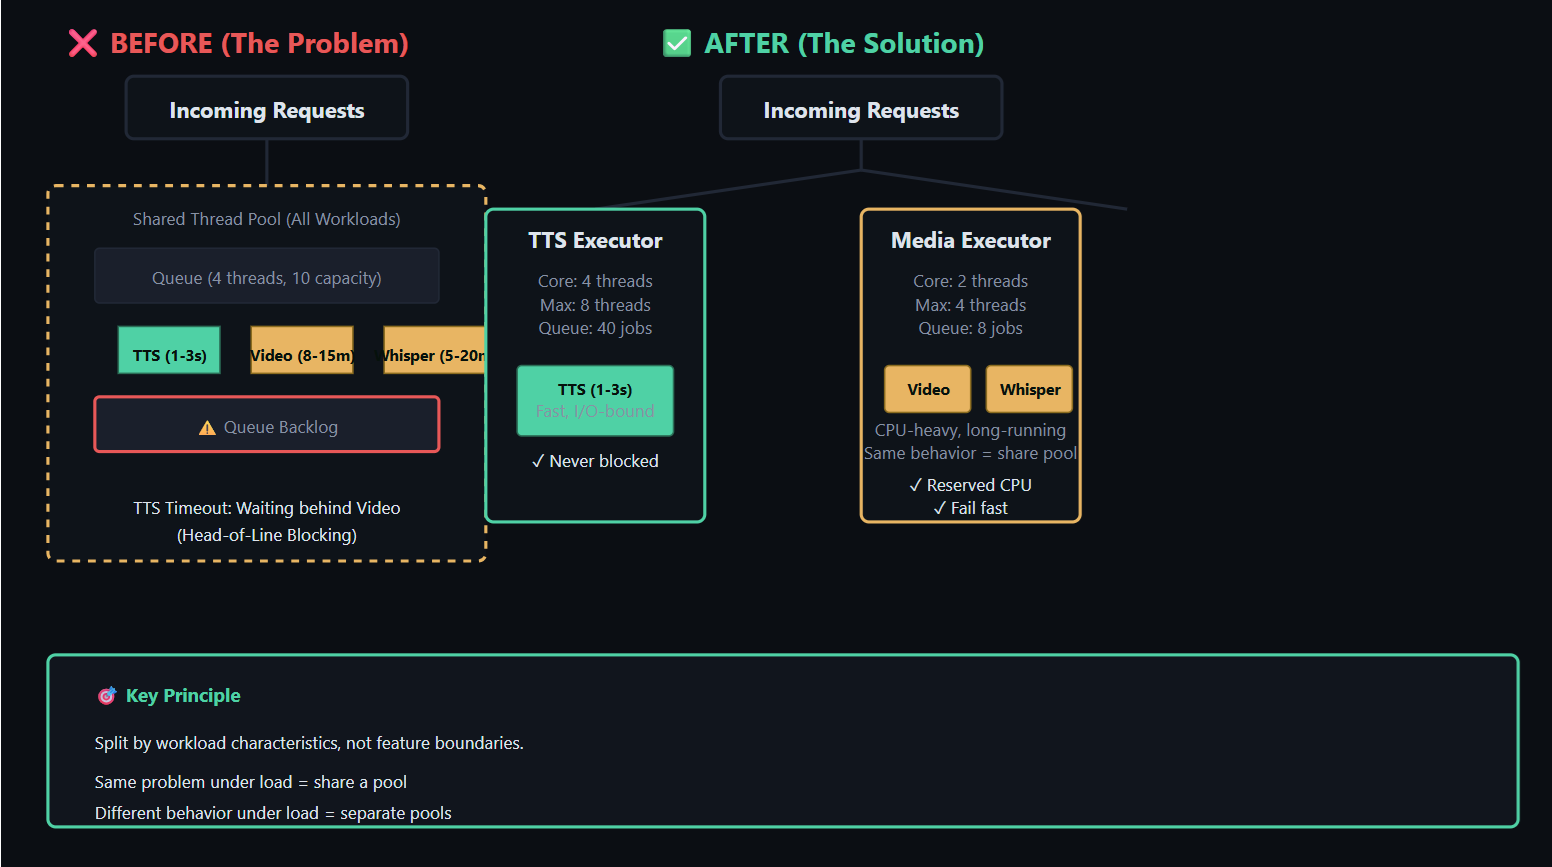1552x867 pixels.
Task: Click the "Video (8-15m)" block
Action: coord(302,351)
